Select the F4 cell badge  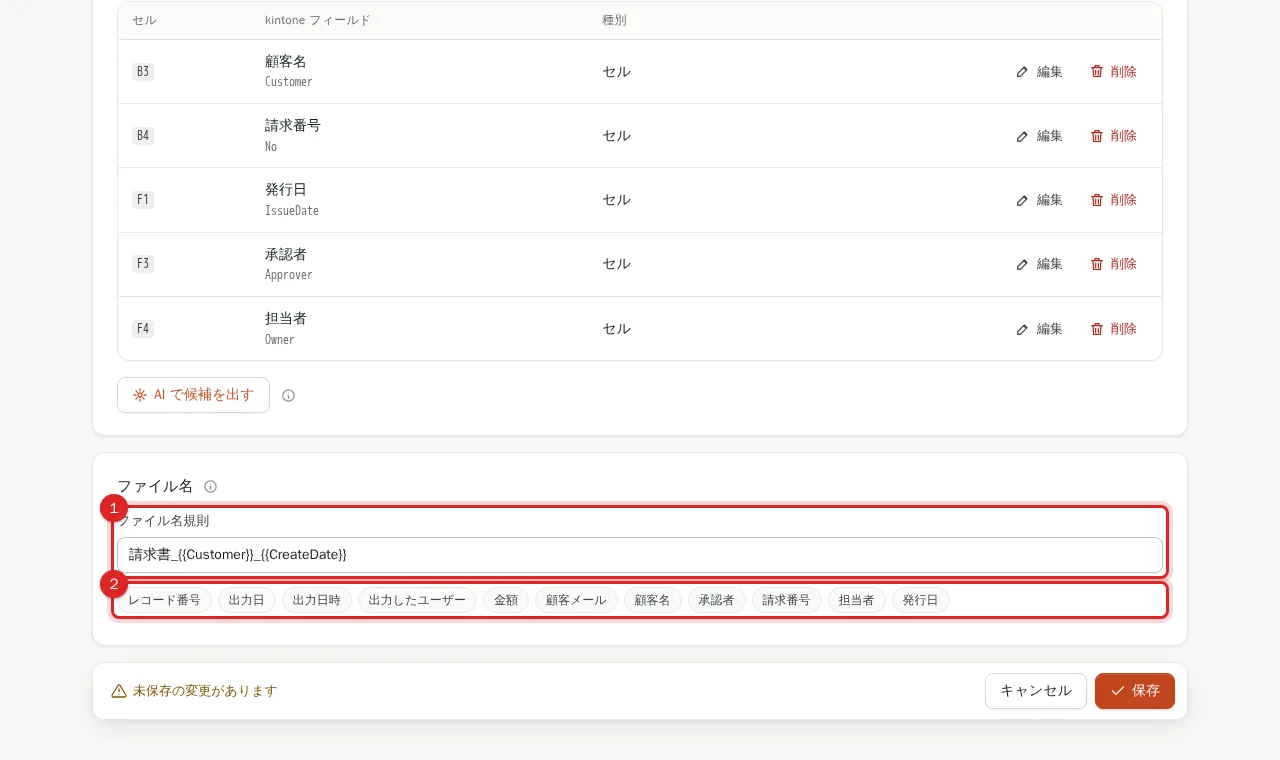click(x=143, y=329)
